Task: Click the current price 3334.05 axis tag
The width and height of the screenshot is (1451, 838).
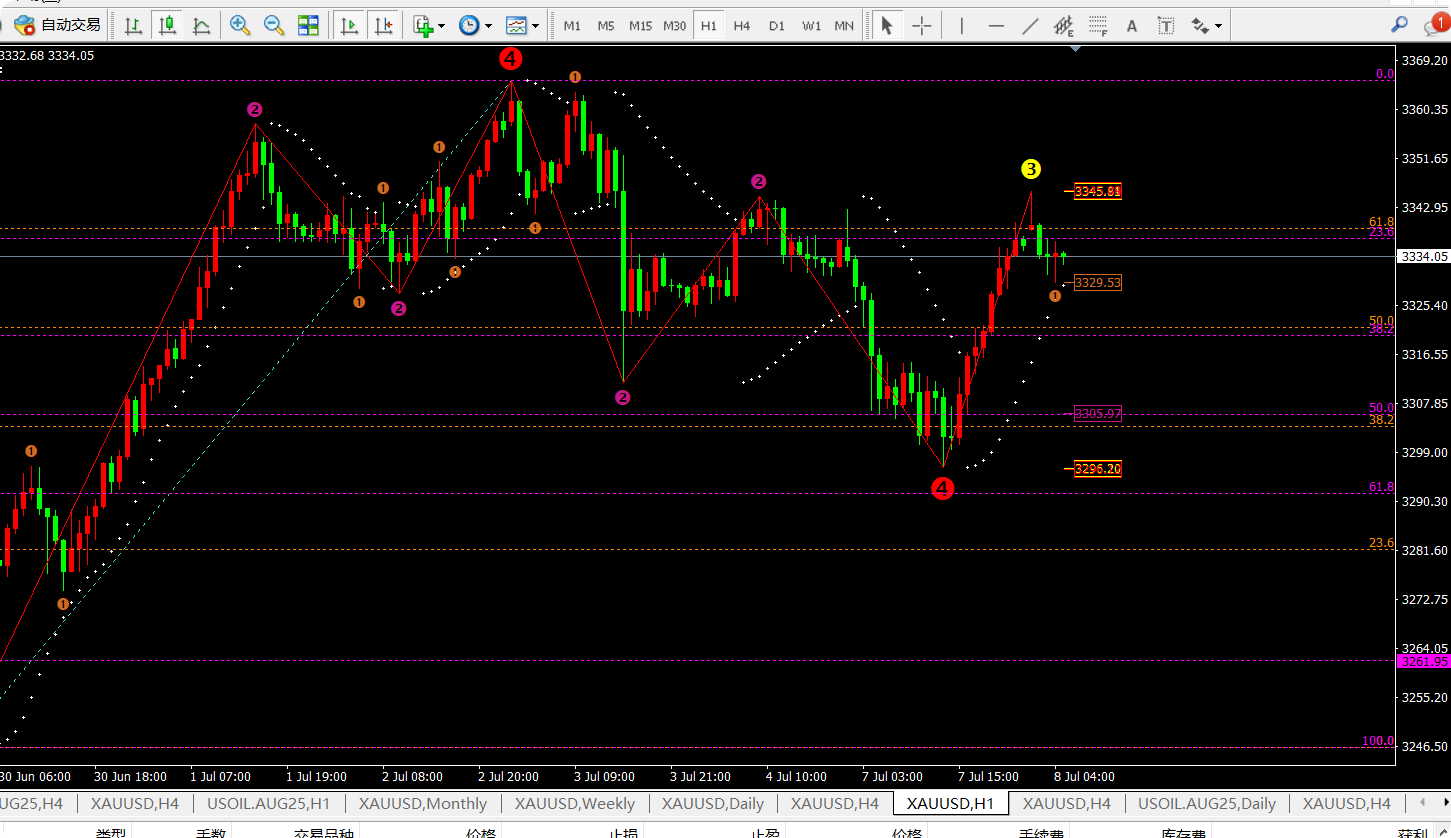Action: point(1425,257)
